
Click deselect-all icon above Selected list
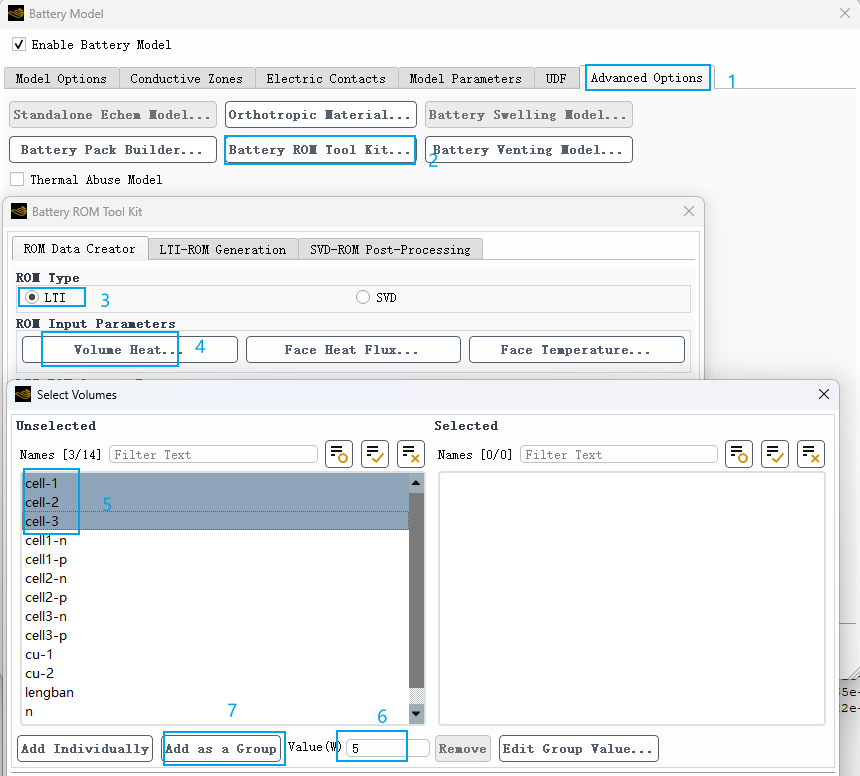pos(811,454)
